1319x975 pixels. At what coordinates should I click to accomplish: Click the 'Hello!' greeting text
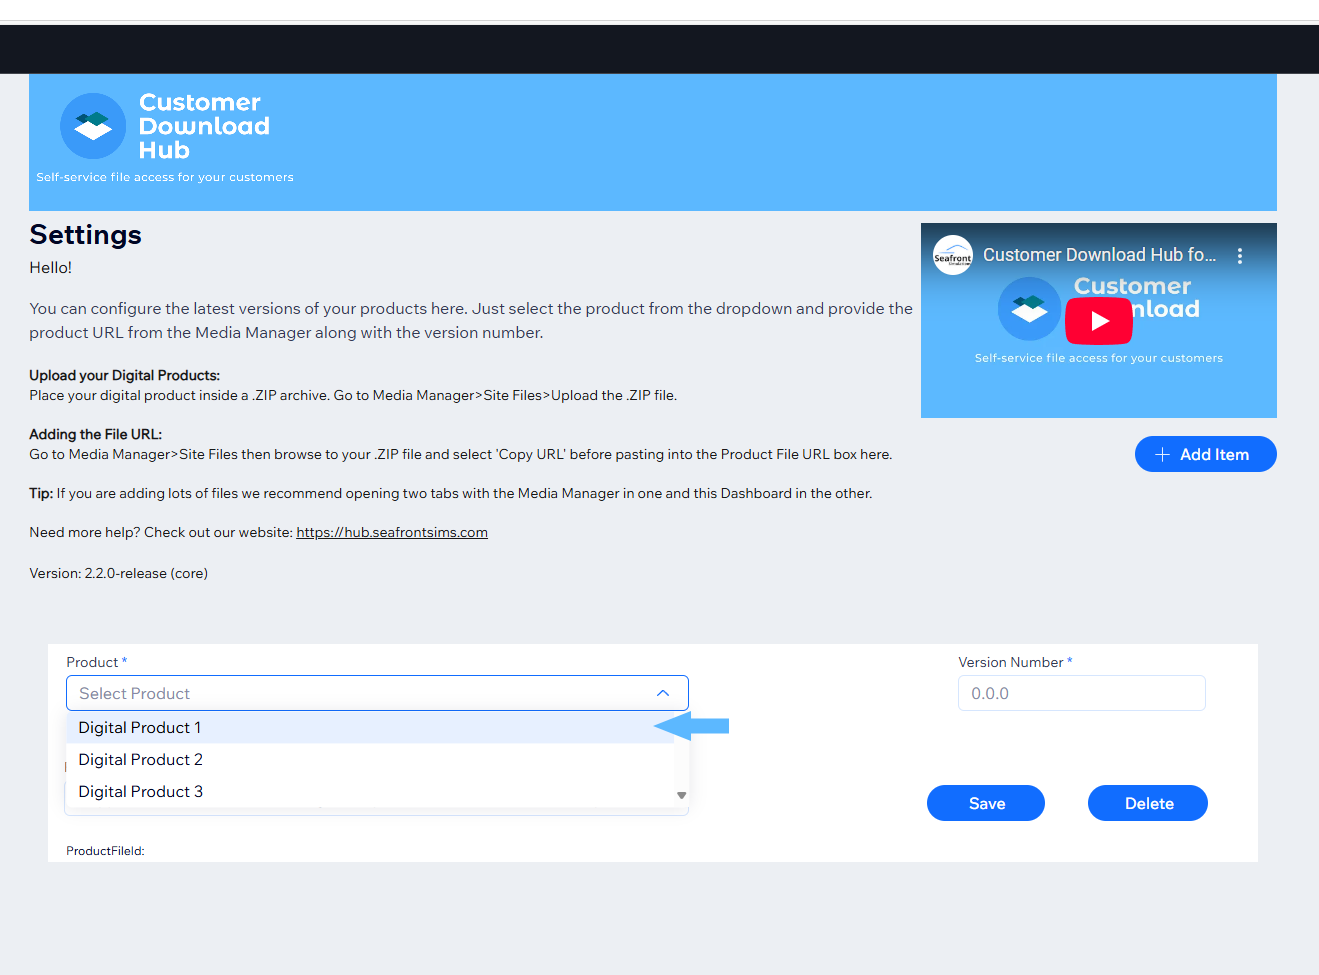(50, 267)
